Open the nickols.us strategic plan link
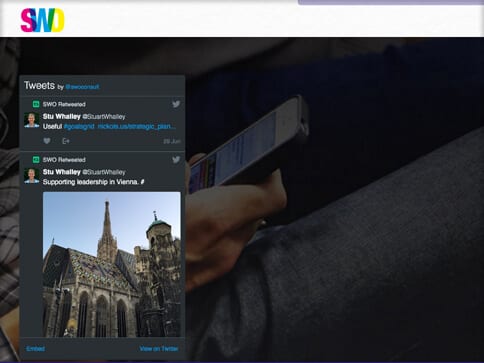 point(137,127)
